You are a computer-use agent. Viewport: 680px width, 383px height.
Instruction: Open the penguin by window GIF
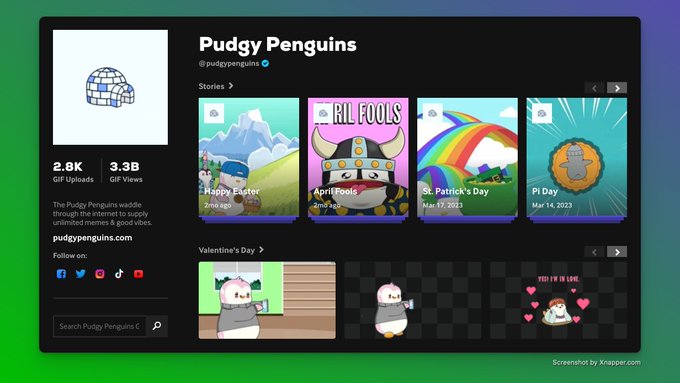click(267, 300)
